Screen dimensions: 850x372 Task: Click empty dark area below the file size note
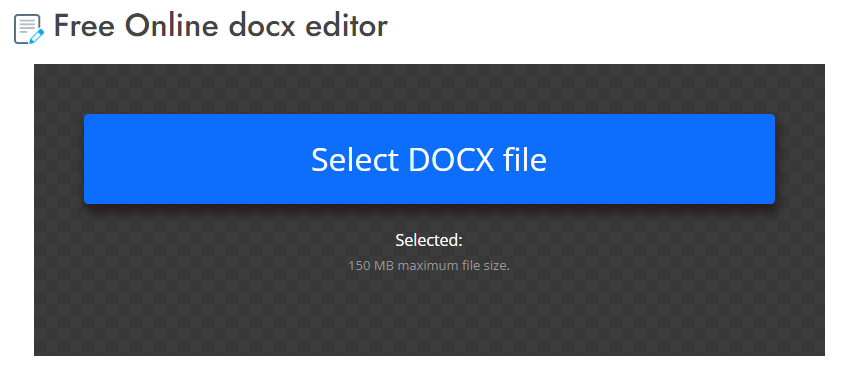[x=429, y=315]
